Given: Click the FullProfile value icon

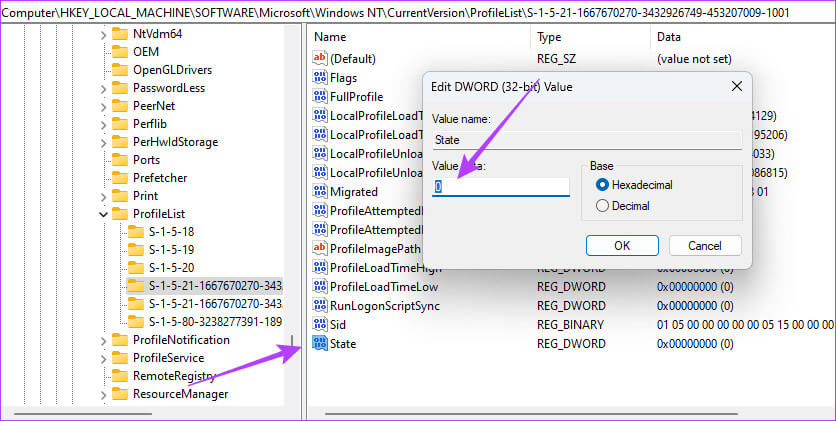Looking at the screenshot, I should [x=320, y=97].
